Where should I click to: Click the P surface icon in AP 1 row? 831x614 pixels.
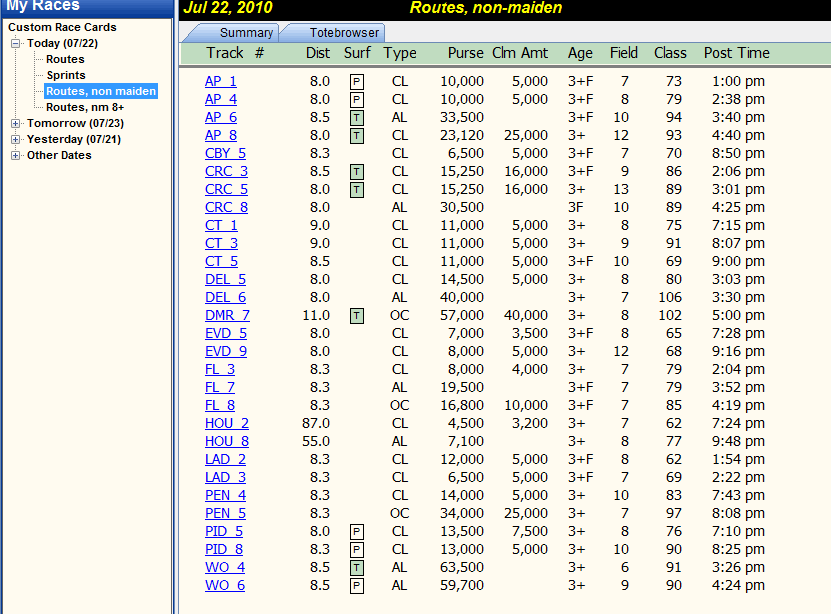(357, 82)
